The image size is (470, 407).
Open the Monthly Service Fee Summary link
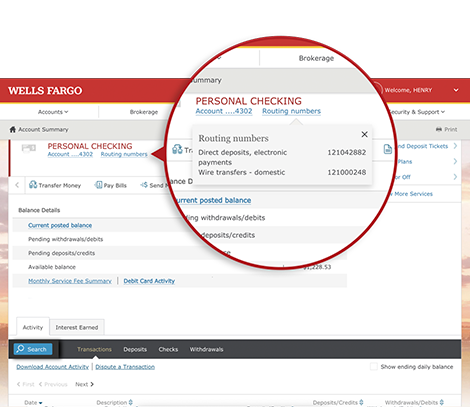(x=70, y=281)
